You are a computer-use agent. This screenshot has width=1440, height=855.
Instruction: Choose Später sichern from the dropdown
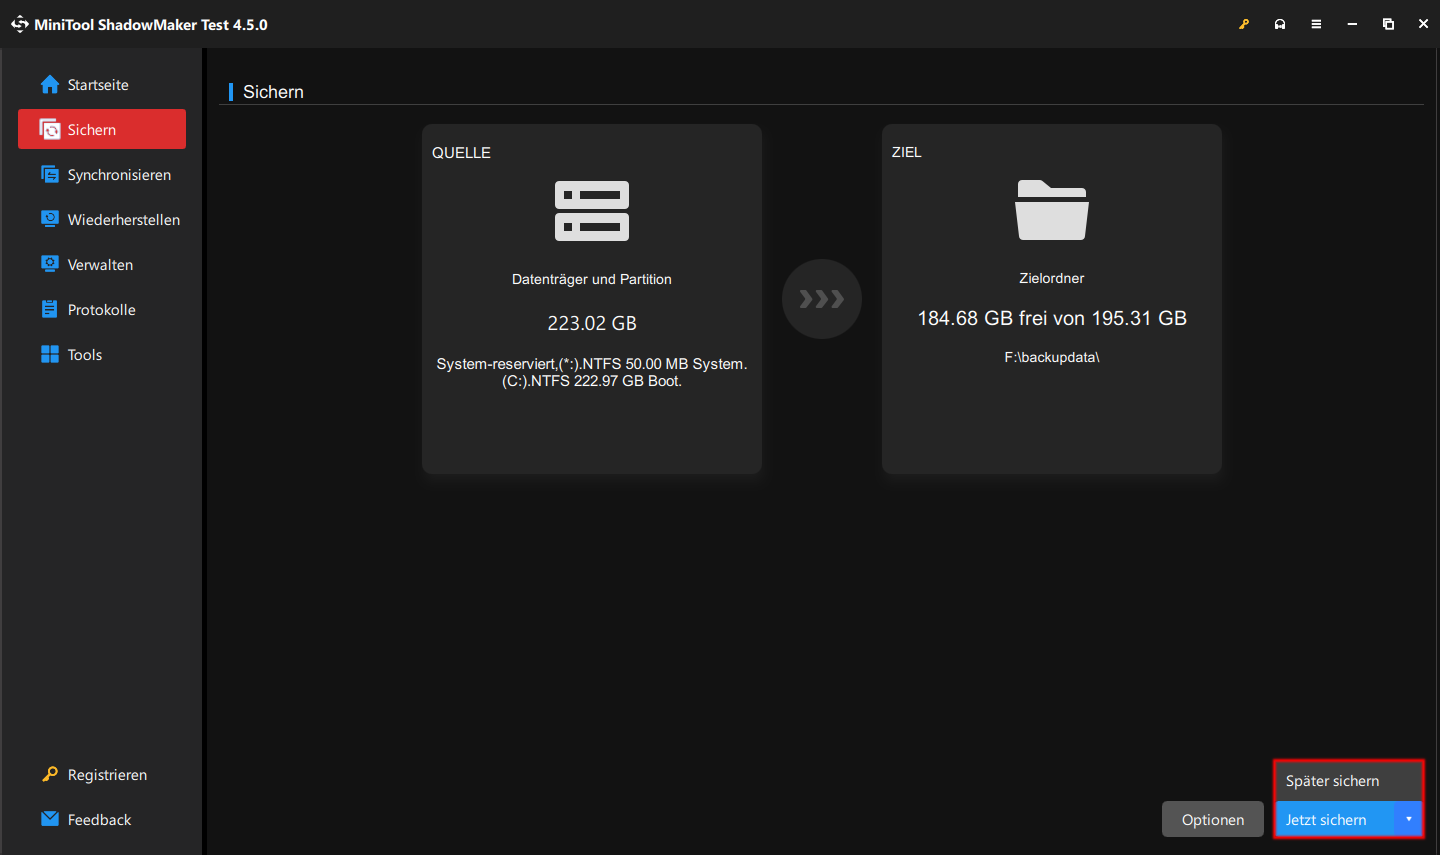click(x=1348, y=781)
